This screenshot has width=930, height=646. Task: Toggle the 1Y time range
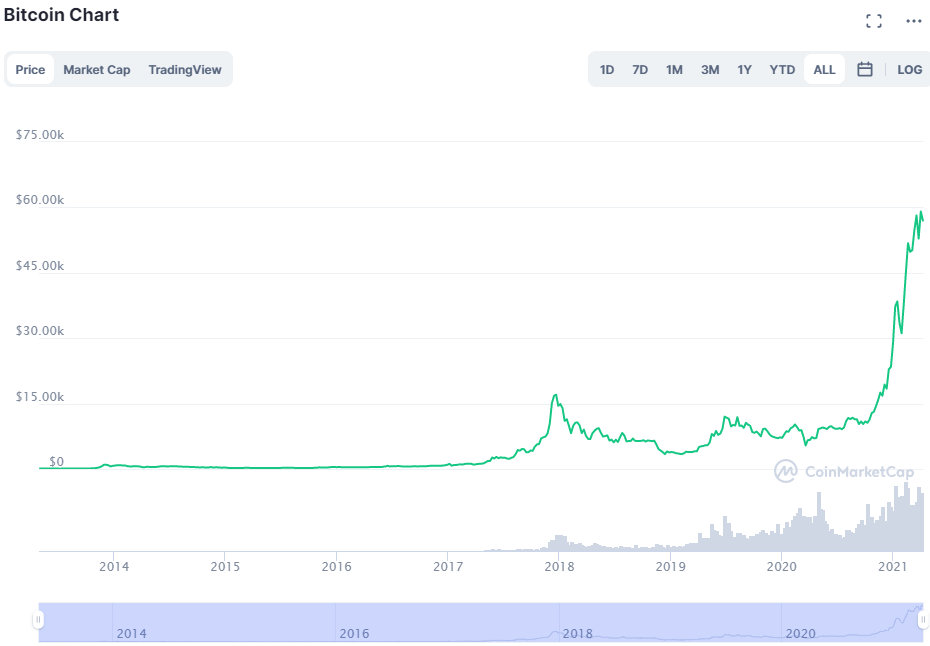click(x=744, y=69)
